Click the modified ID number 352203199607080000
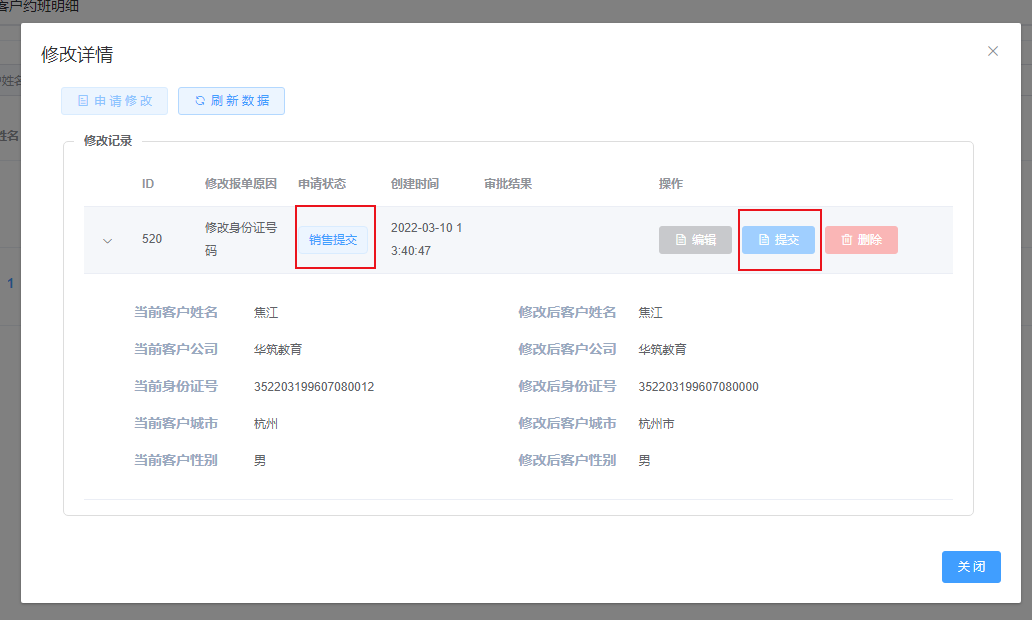The image size is (1032, 620). click(698, 387)
